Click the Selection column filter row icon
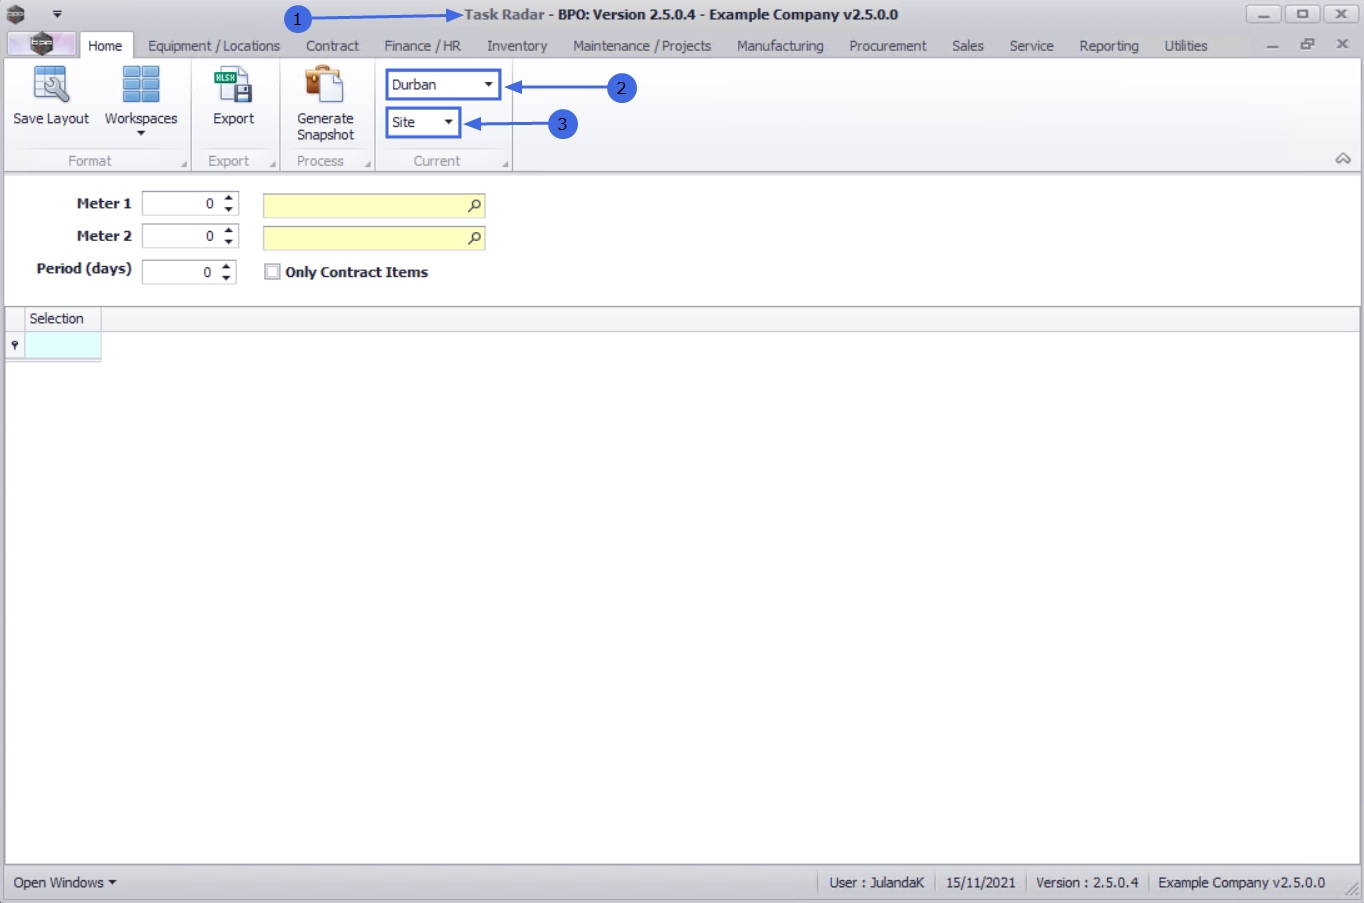 (x=15, y=345)
